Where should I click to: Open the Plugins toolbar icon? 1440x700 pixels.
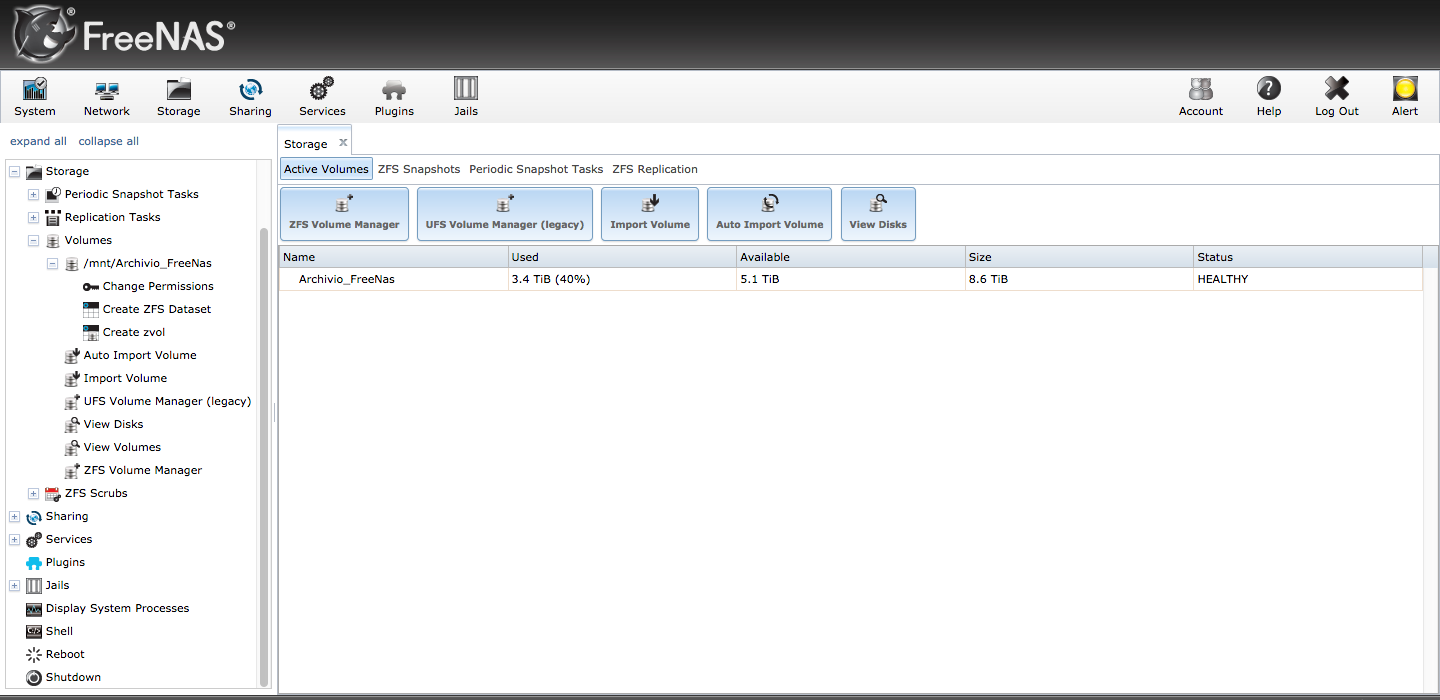(x=394, y=97)
